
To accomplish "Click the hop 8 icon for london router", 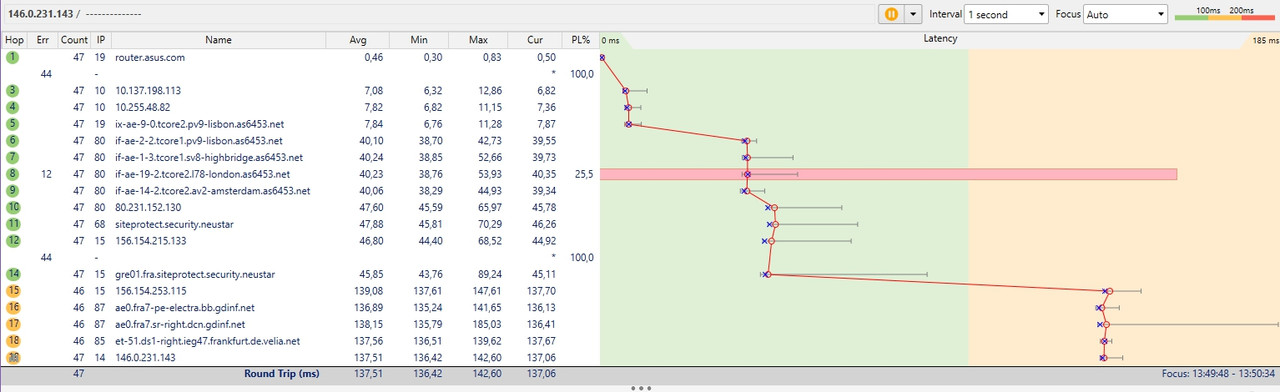I will (13, 174).
